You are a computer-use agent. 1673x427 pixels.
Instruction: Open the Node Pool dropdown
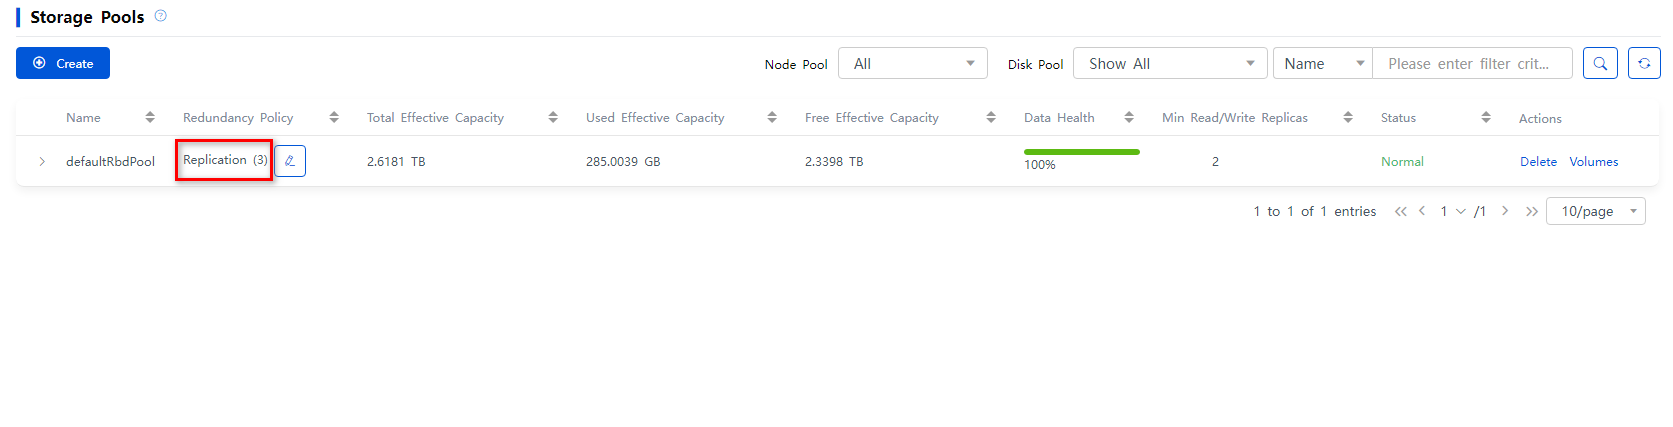coord(913,63)
